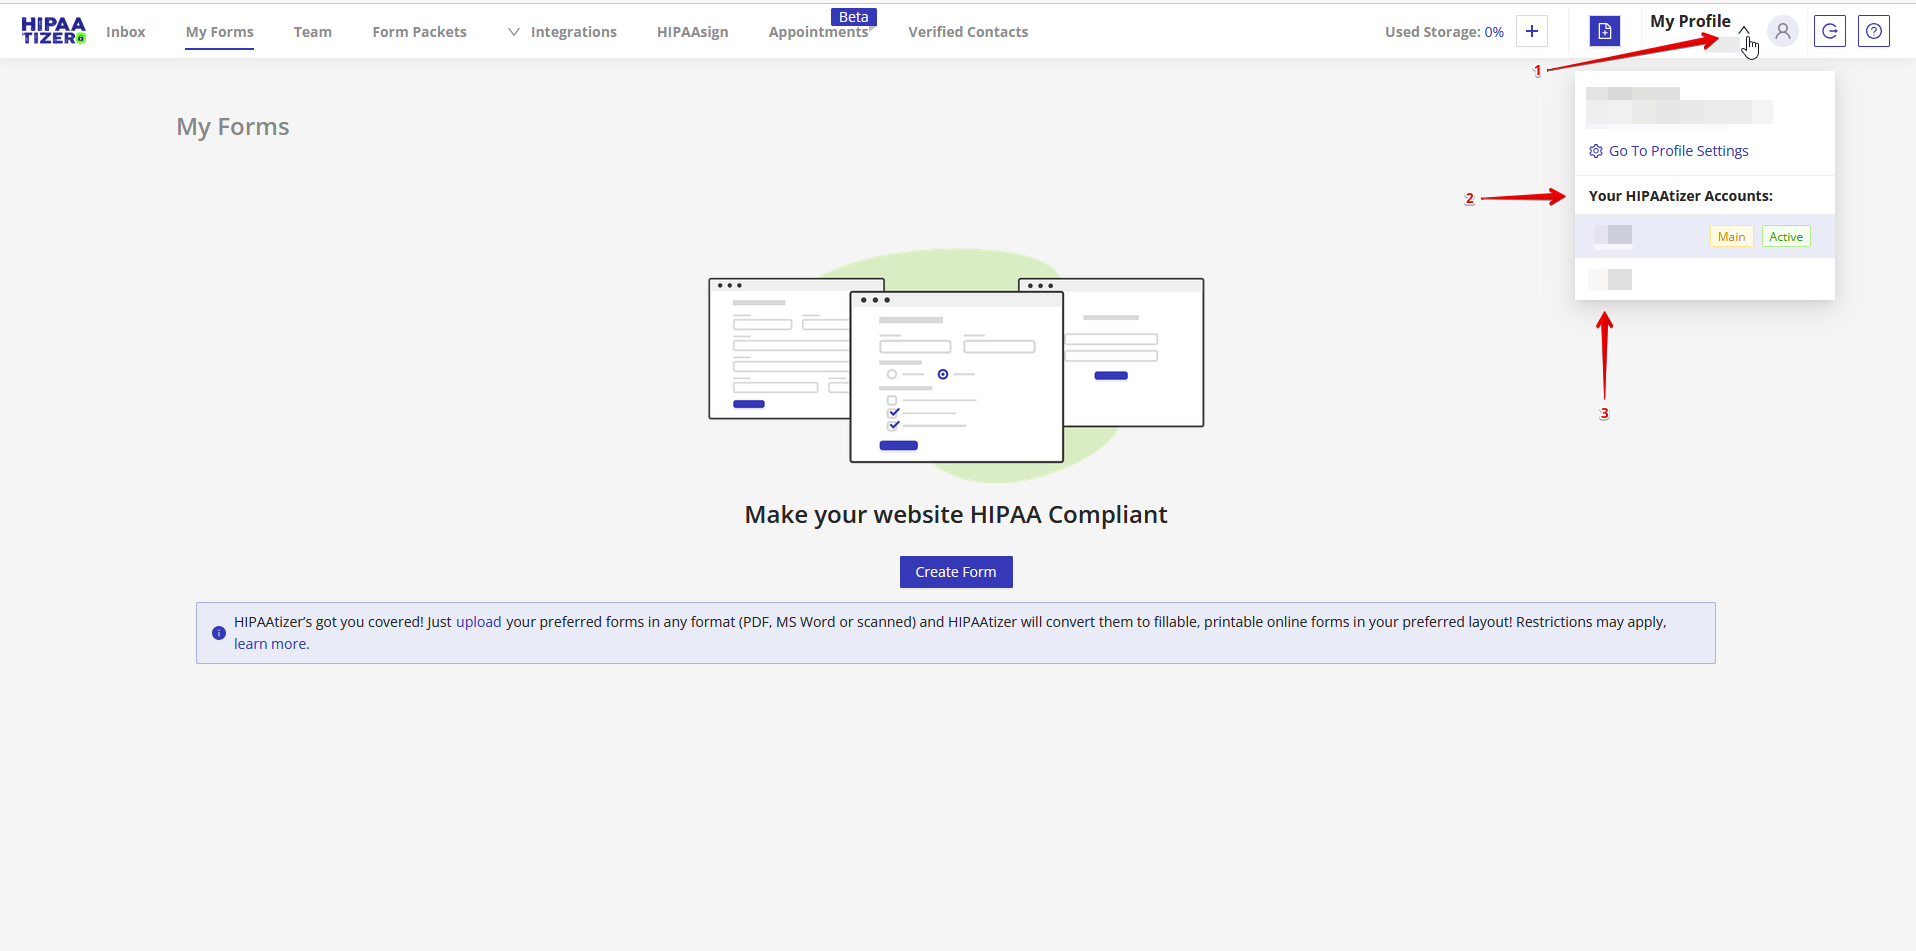The width and height of the screenshot is (1916, 951).
Task: Click the logout arrow icon
Action: pyautogui.click(x=1829, y=31)
